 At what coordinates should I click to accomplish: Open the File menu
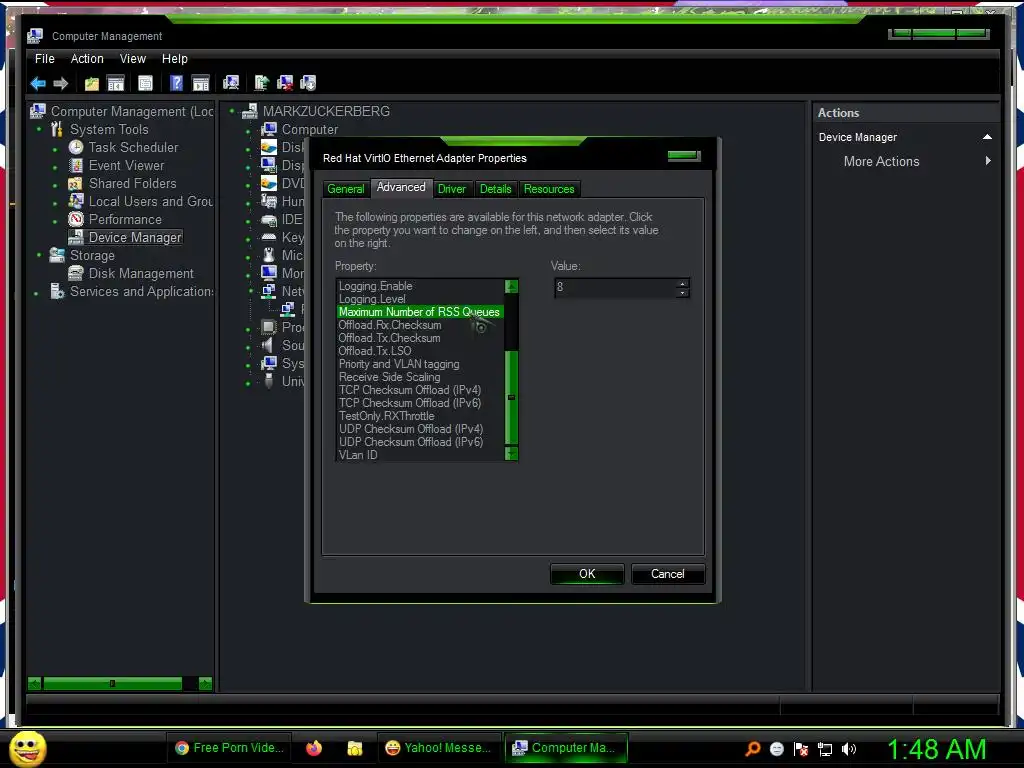pyautogui.click(x=44, y=59)
